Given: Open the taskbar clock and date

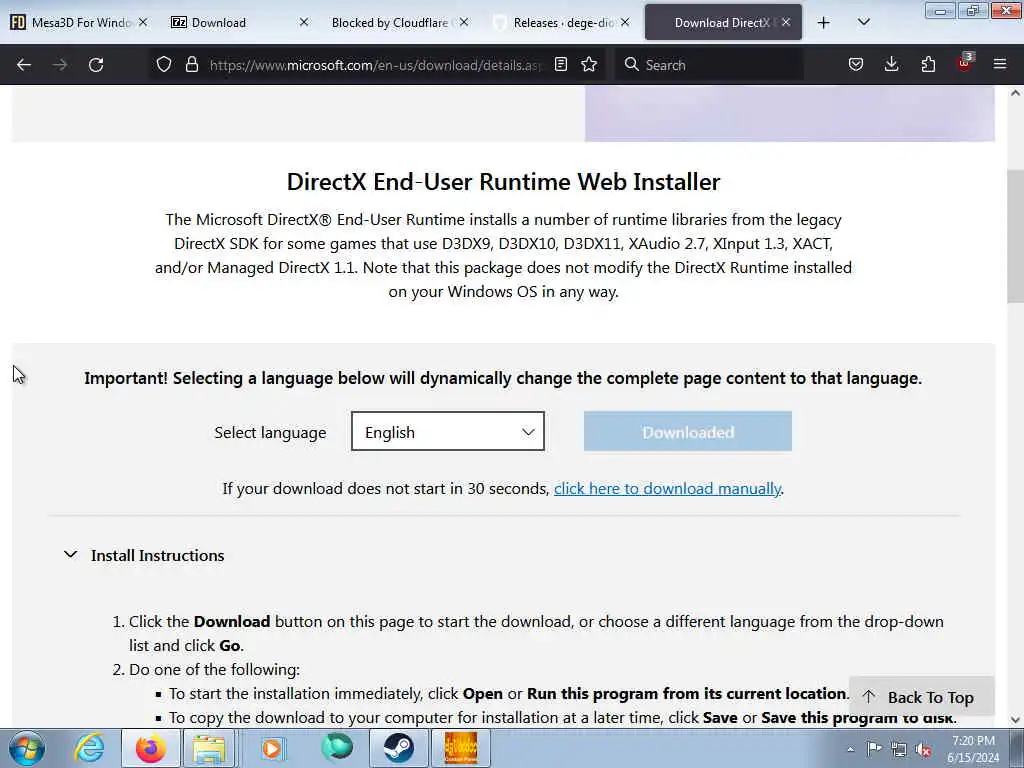Looking at the screenshot, I should point(973,749).
